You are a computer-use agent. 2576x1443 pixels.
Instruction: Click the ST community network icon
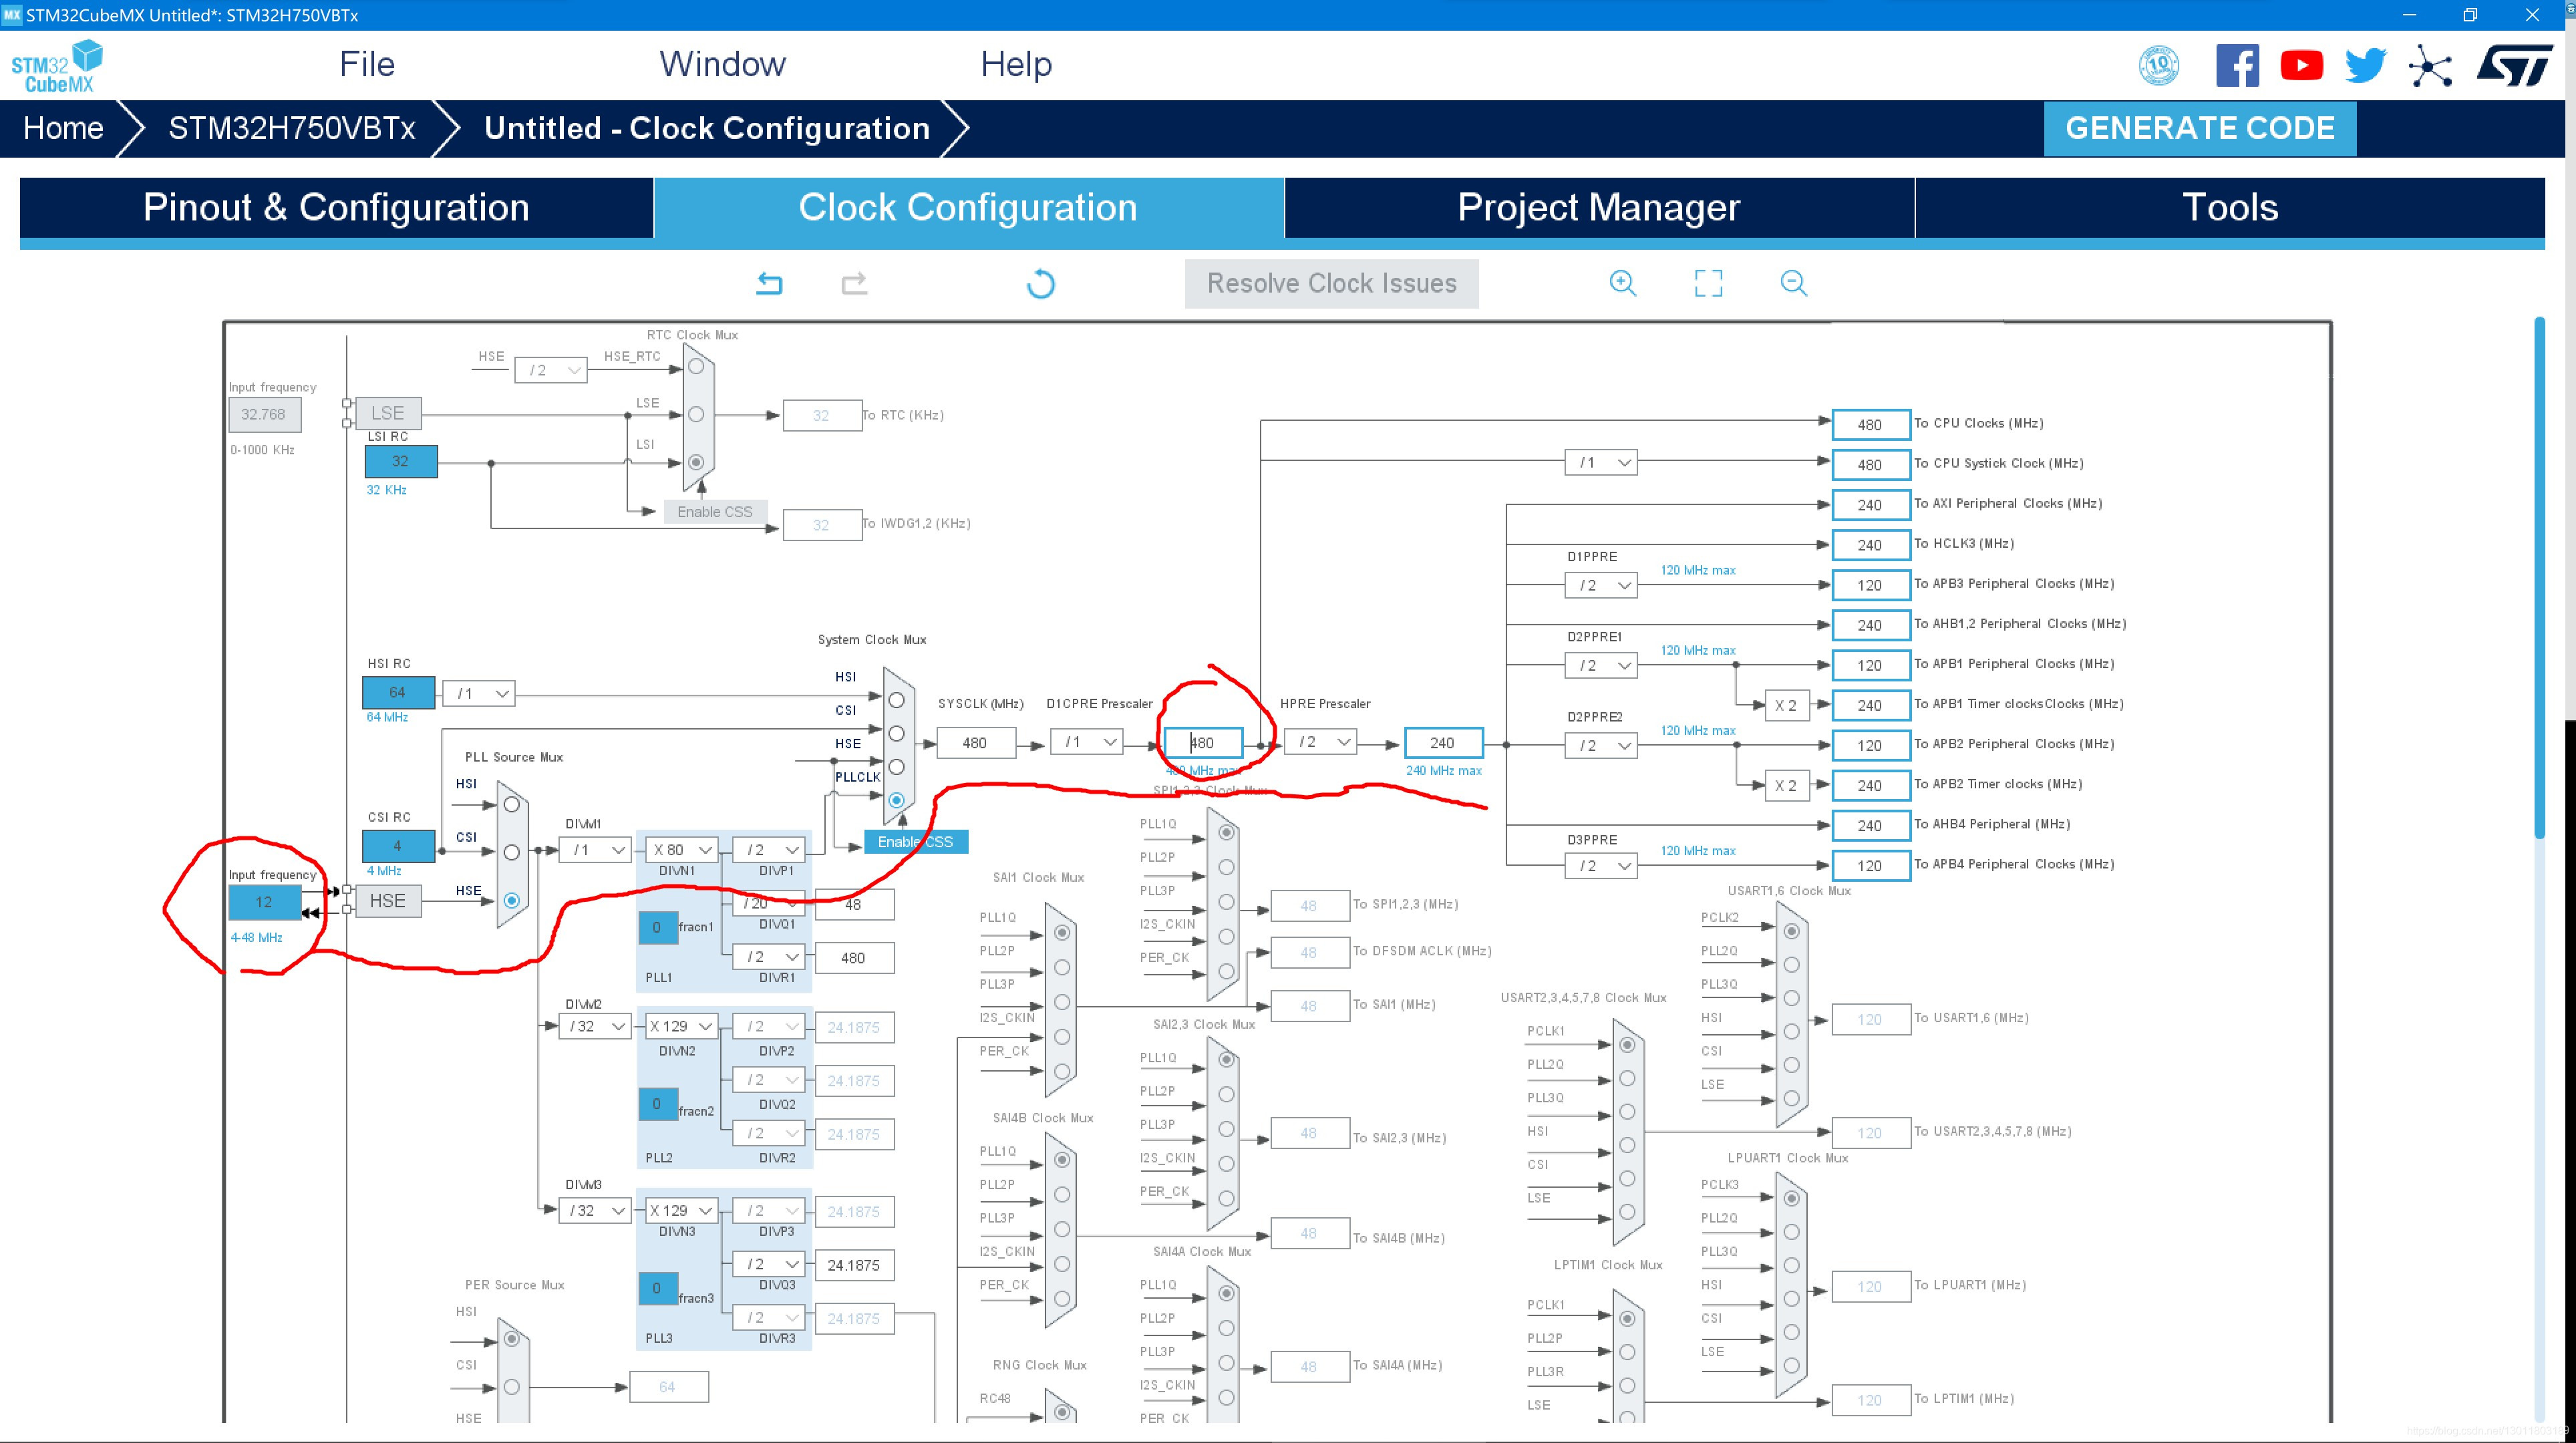[2430, 67]
